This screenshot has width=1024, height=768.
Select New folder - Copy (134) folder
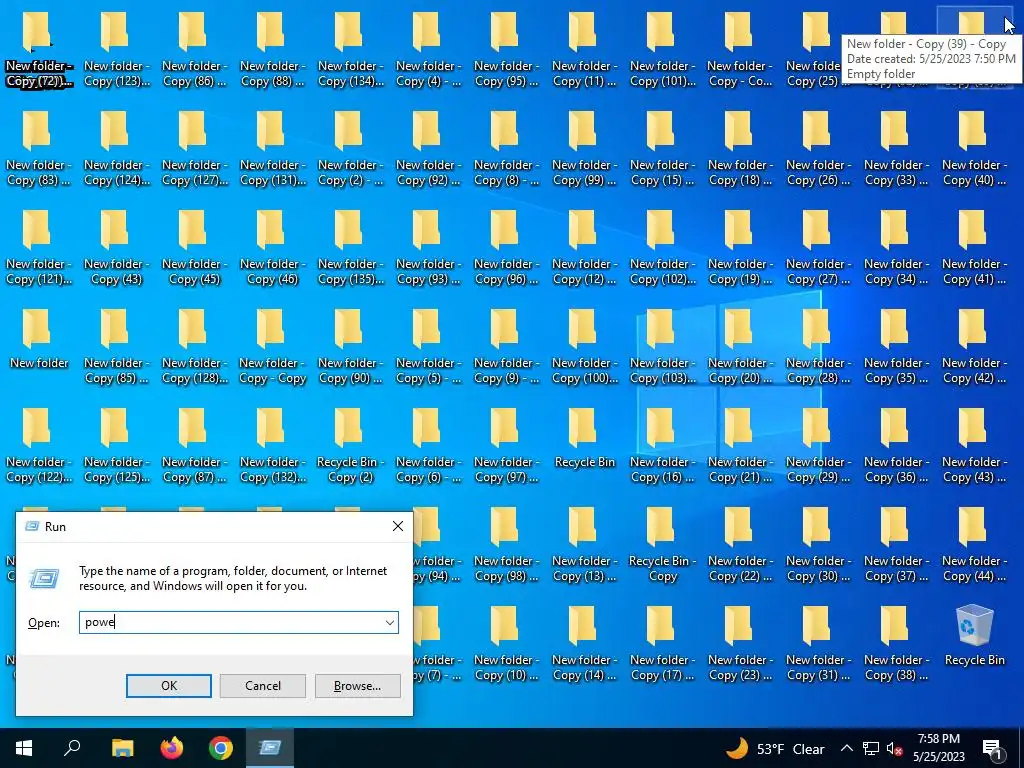tap(350, 50)
